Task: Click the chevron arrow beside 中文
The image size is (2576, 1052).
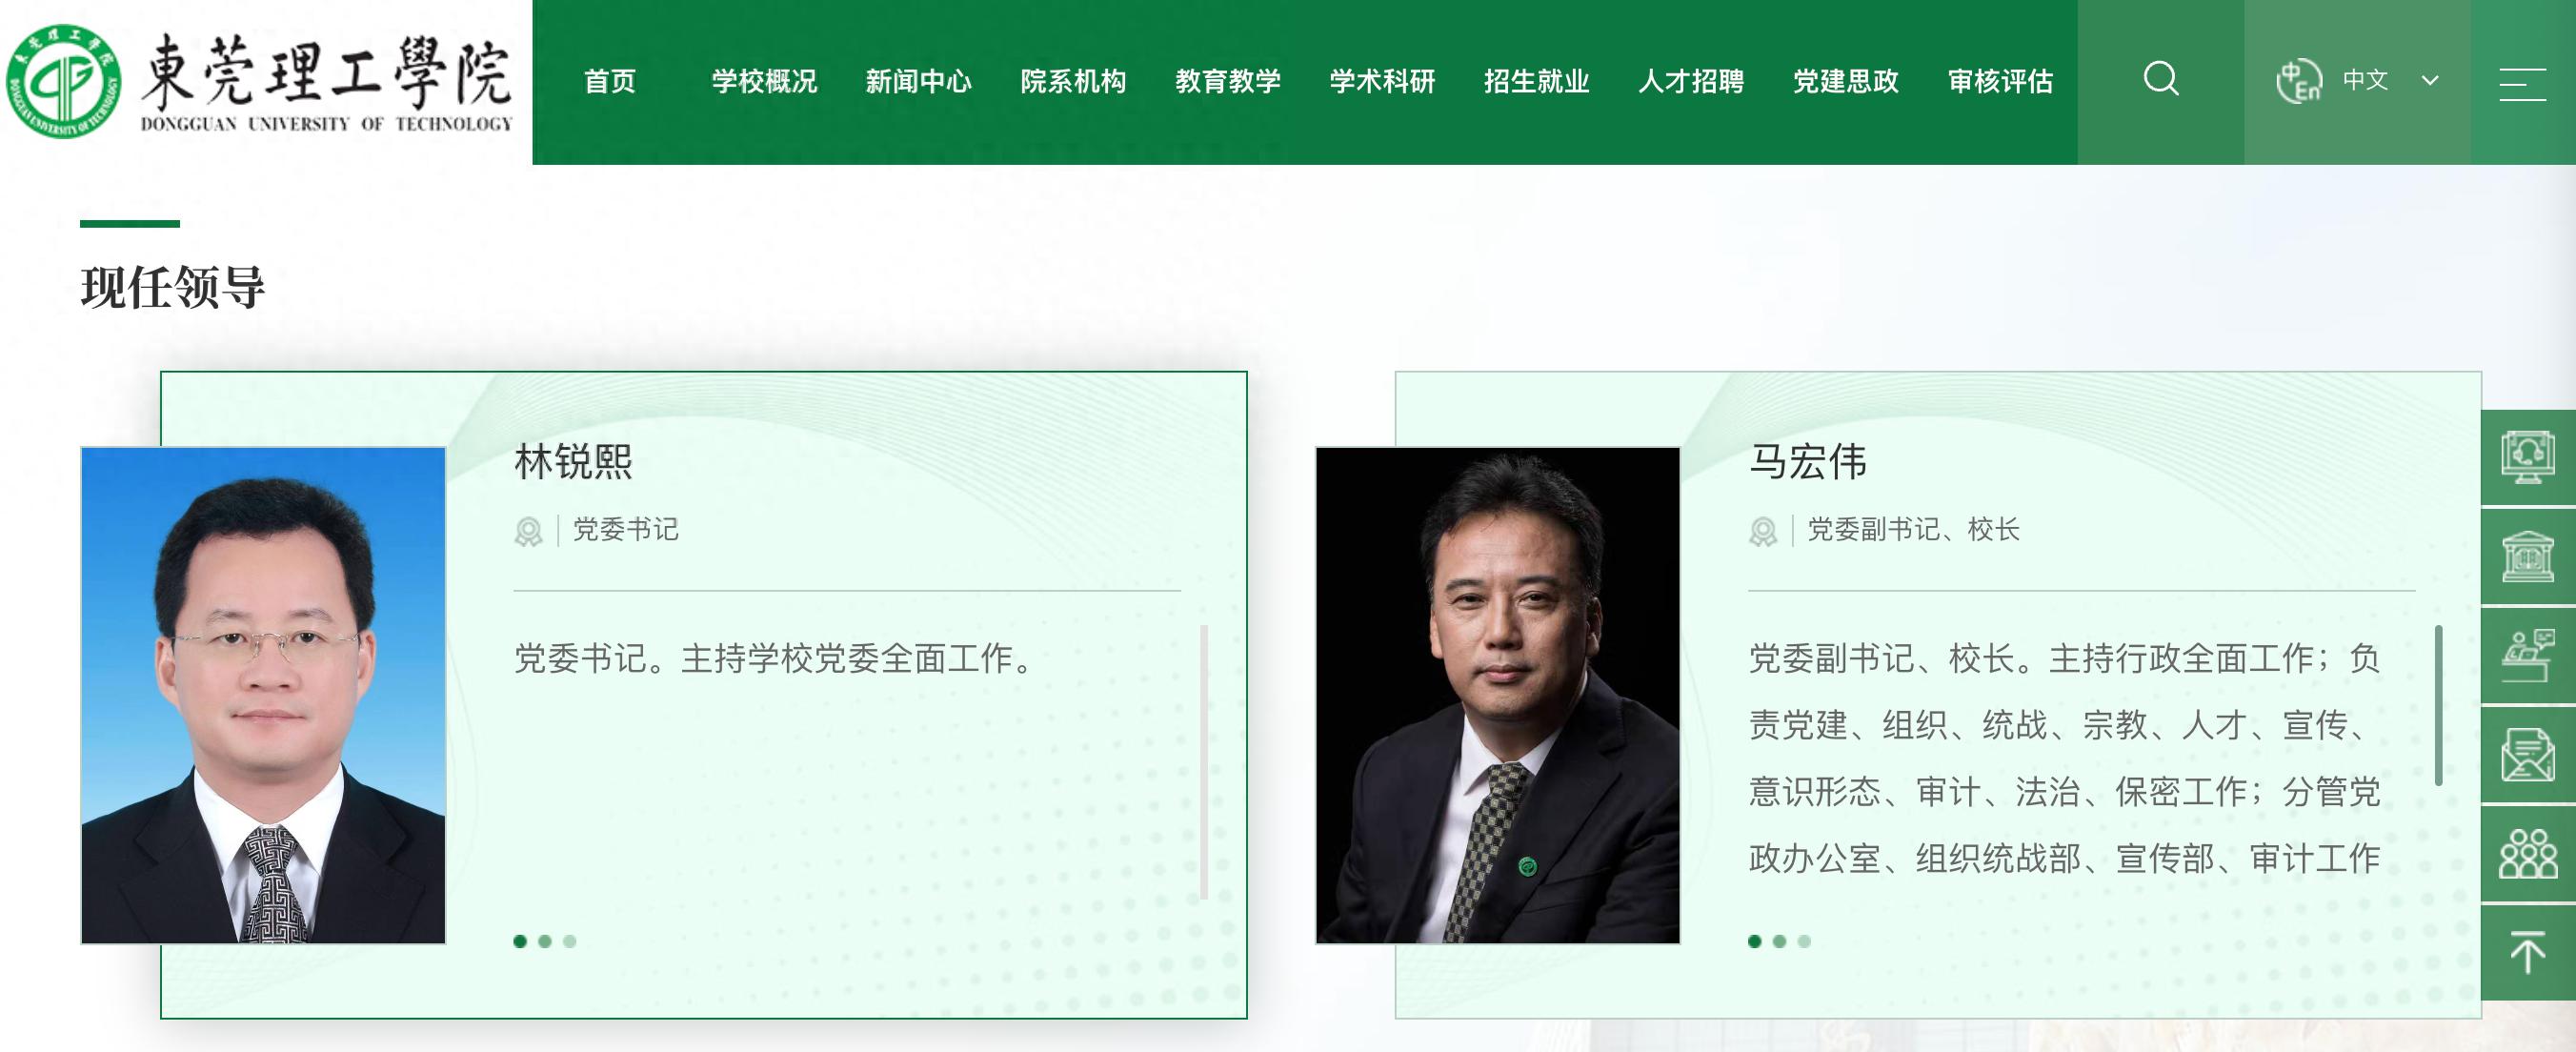Action: (2430, 81)
